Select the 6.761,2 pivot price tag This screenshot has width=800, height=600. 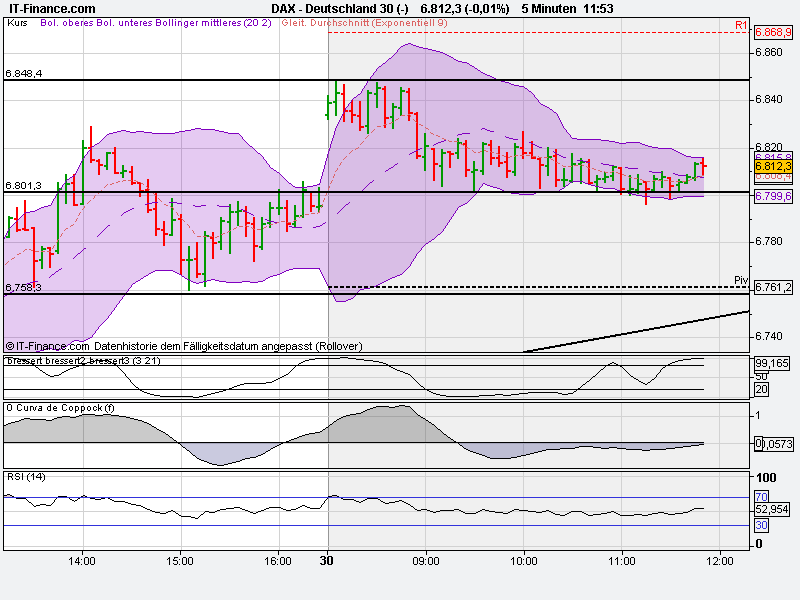773,287
